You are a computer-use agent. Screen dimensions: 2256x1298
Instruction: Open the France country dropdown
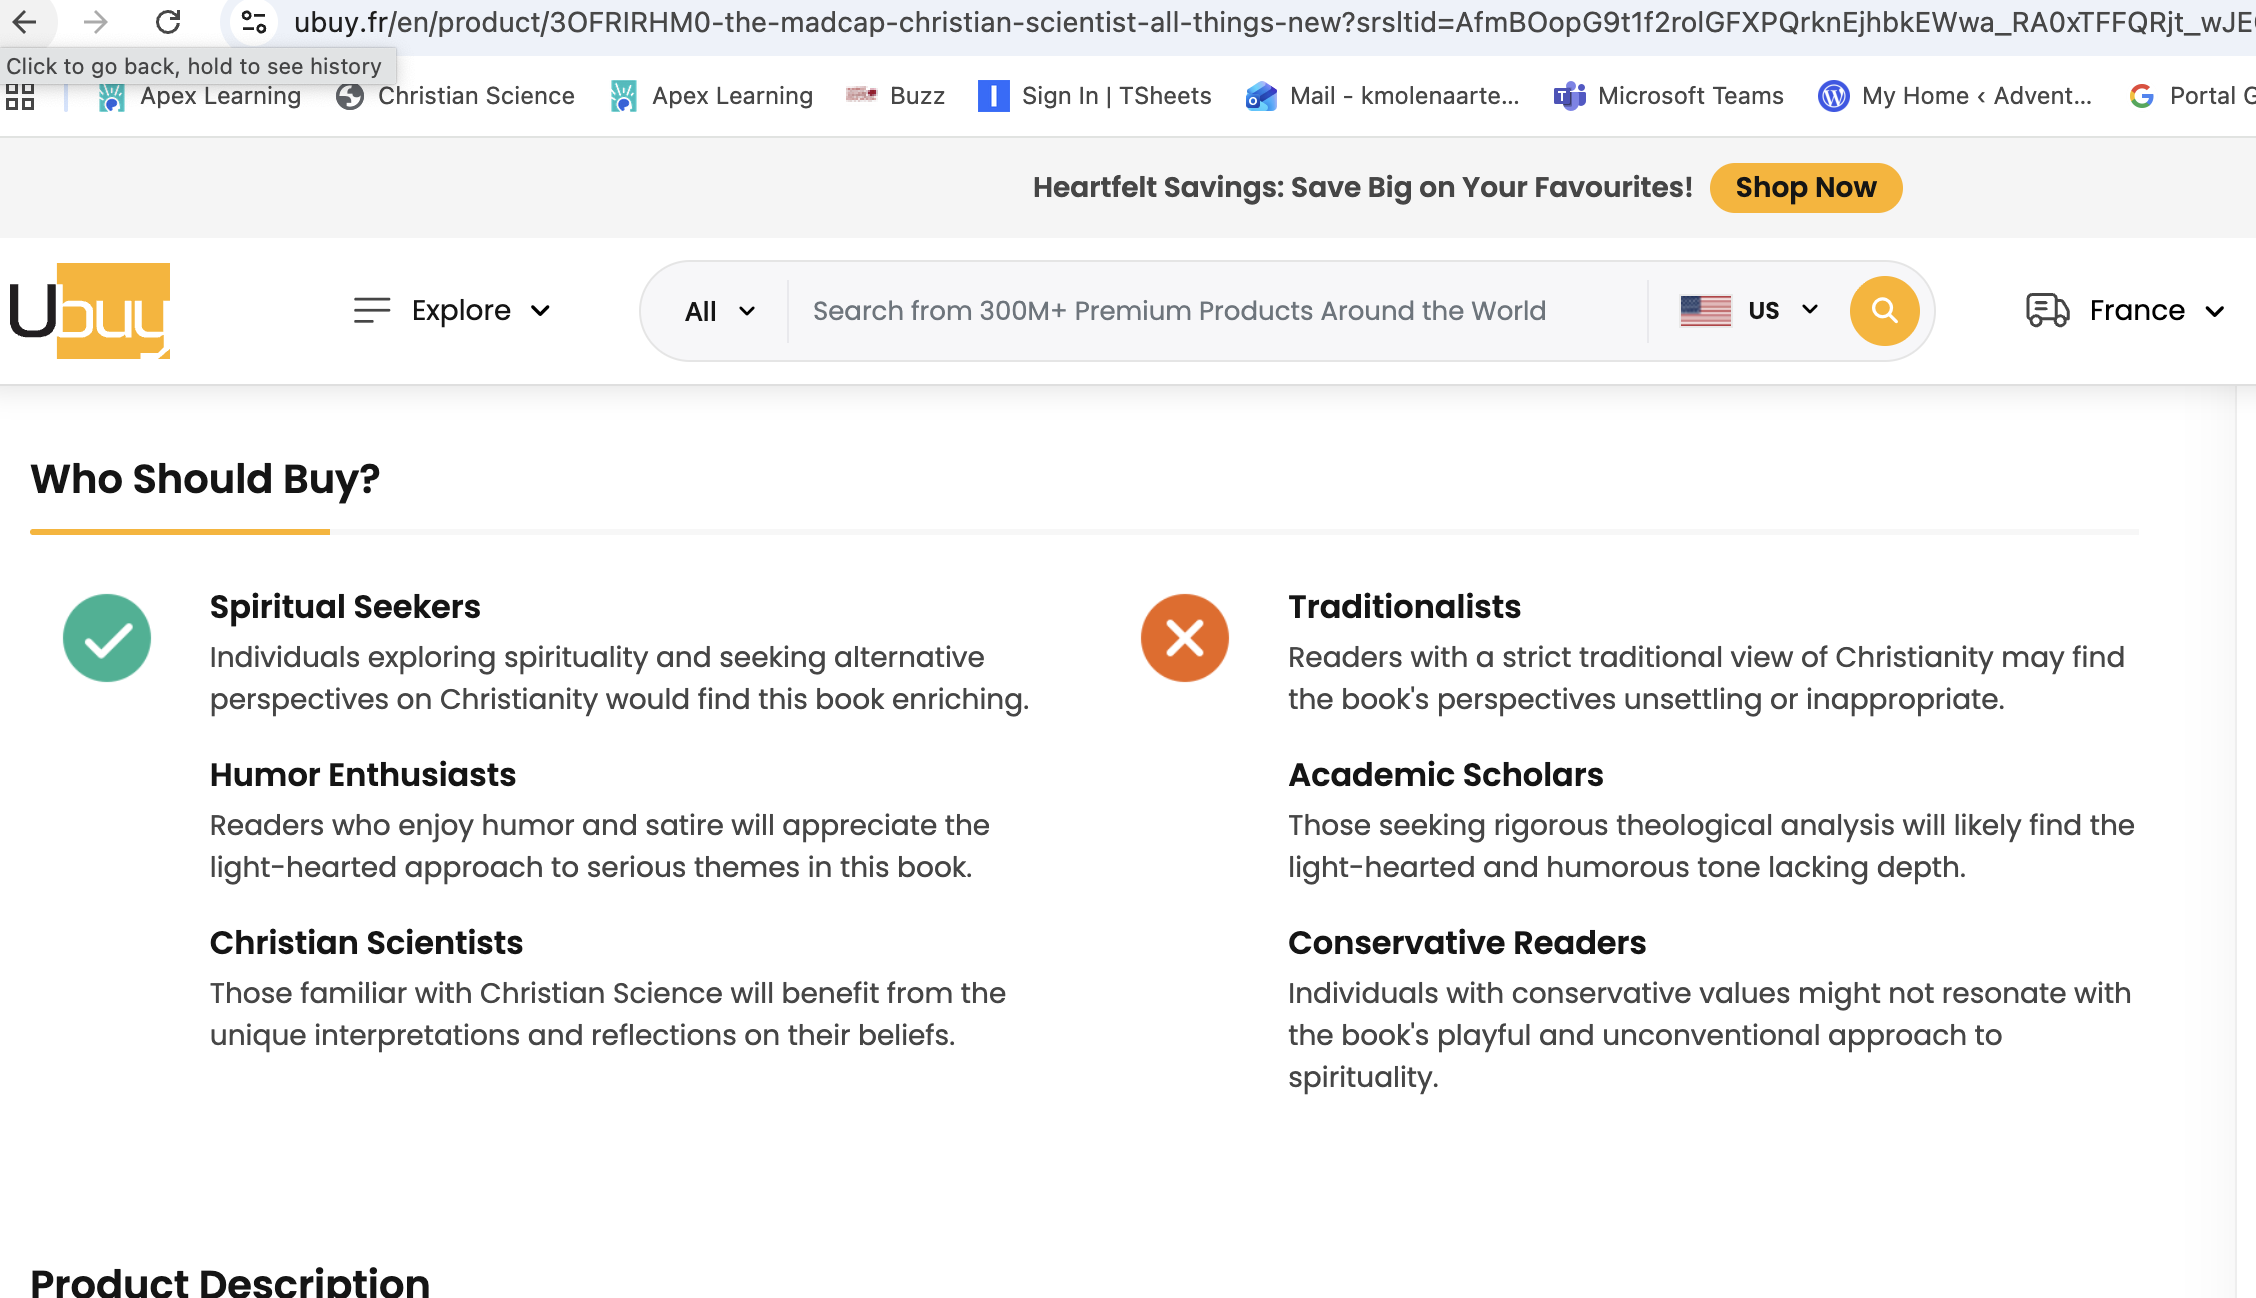2156,311
